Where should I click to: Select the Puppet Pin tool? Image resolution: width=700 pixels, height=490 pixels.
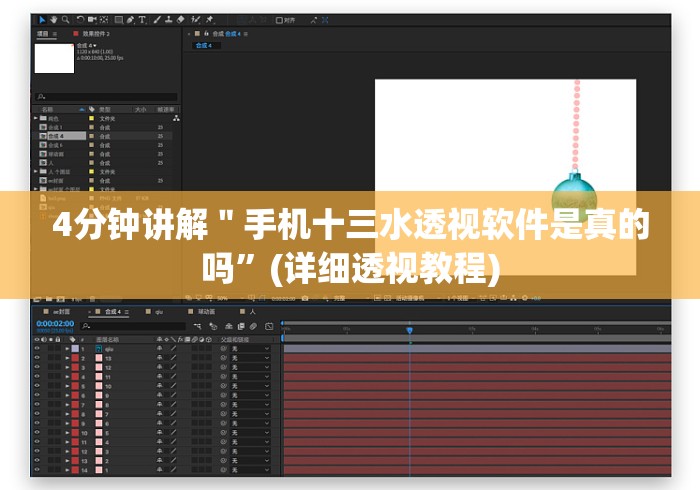(209, 19)
